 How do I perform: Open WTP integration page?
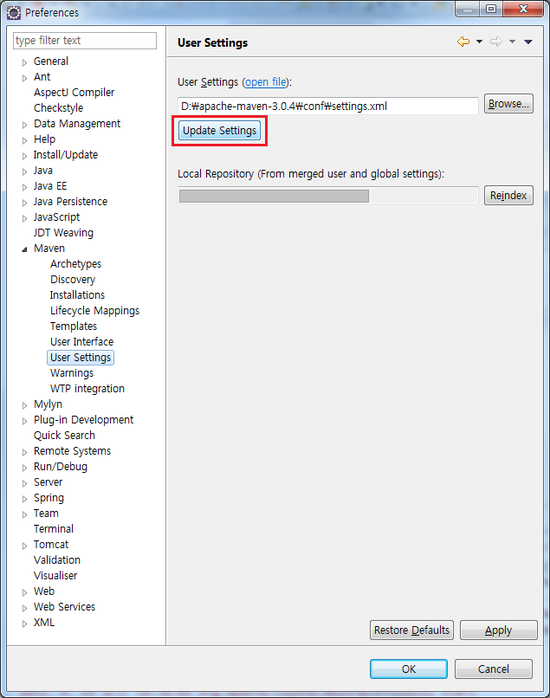87,389
